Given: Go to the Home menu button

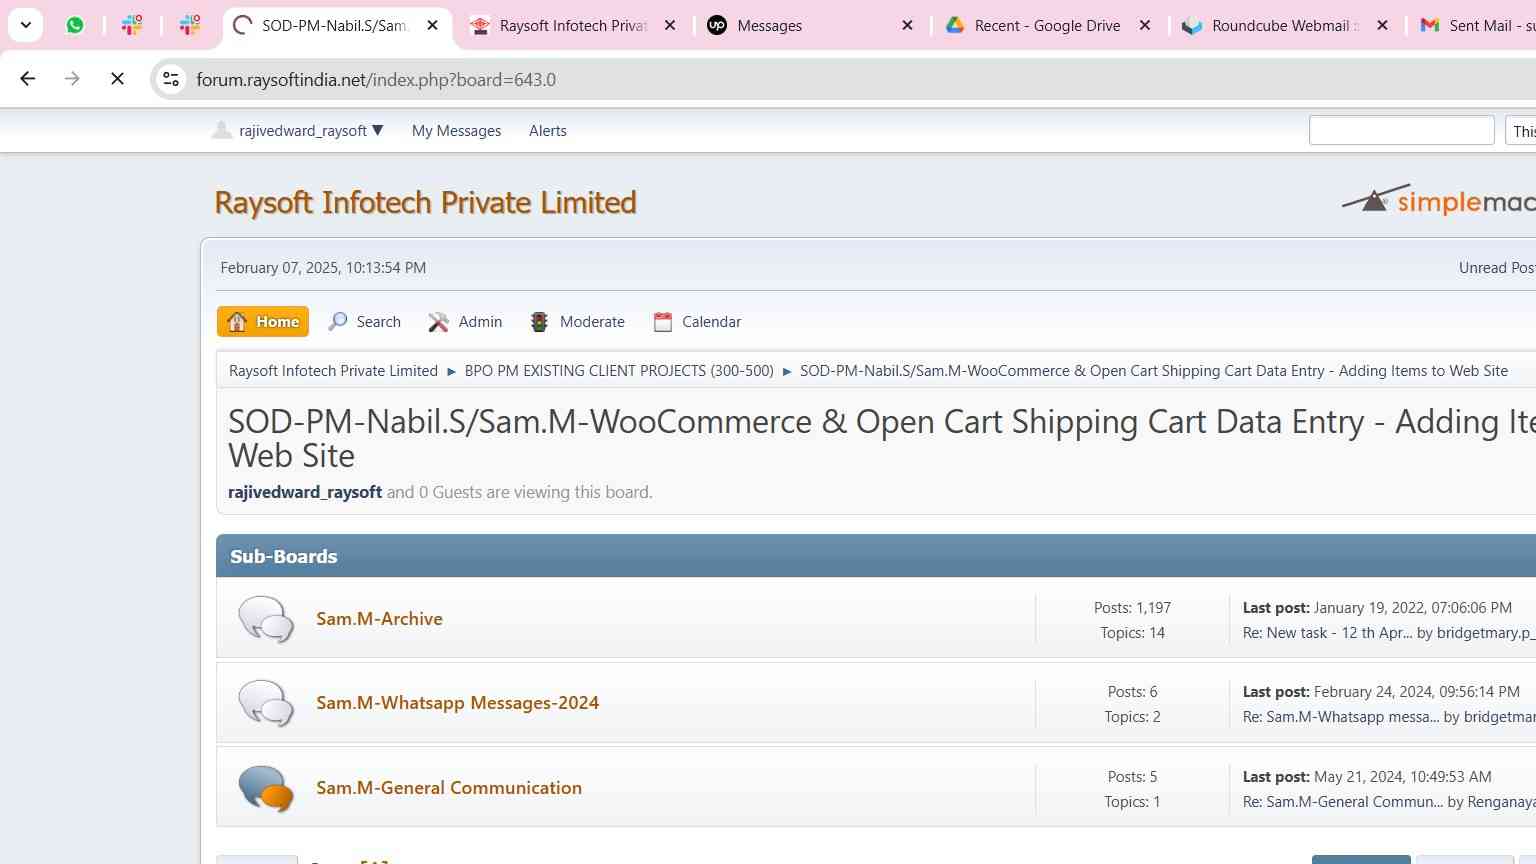Looking at the screenshot, I should click(x=263, y=322).
